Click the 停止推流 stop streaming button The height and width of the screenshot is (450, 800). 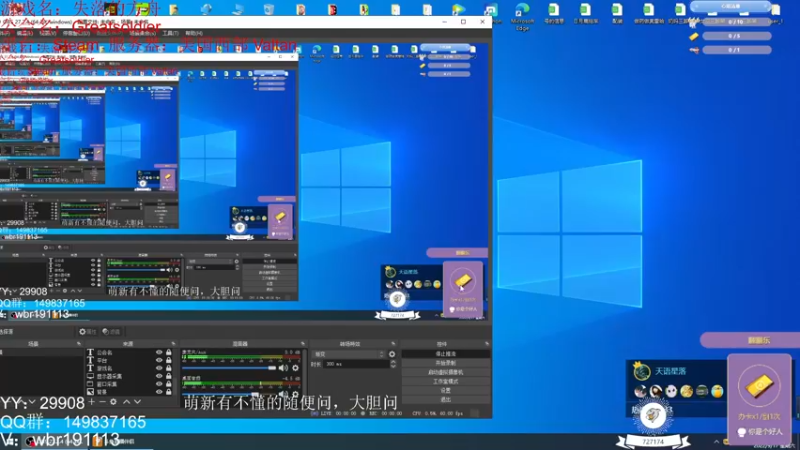tap(445, 354)
